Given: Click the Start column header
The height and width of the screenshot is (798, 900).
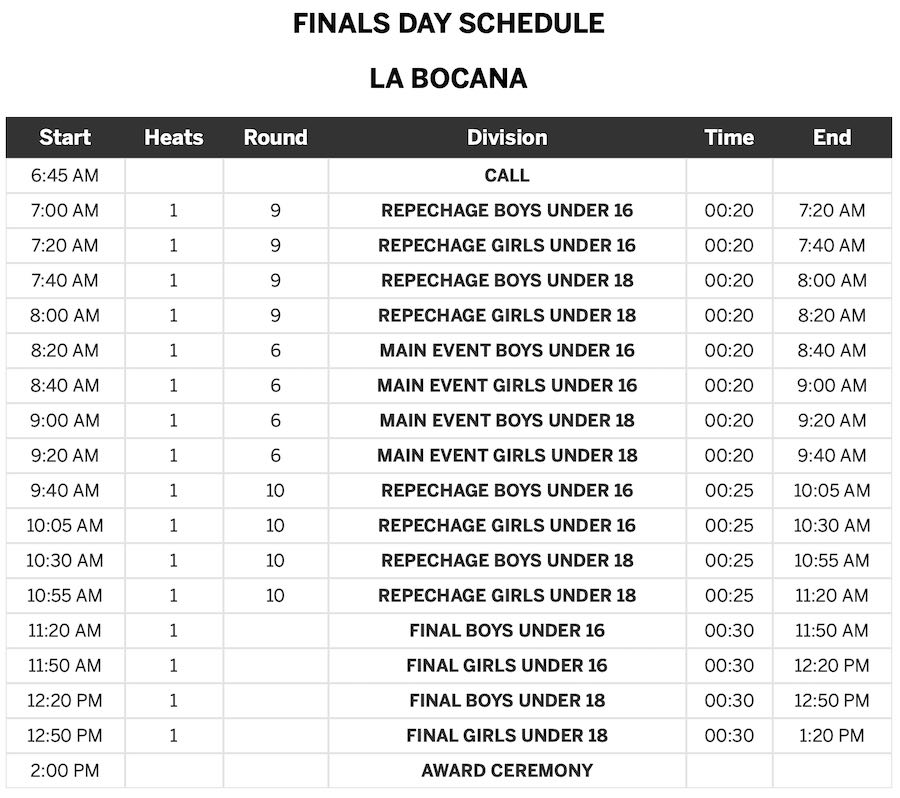Looking at the screenshot, I should click(65, 138).
